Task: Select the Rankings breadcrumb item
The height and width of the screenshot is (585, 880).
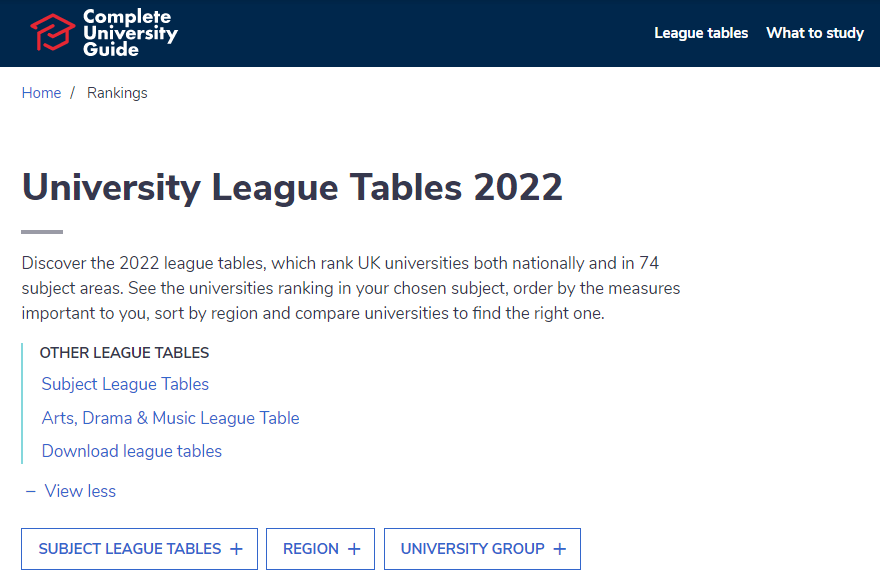Action: 117,93
